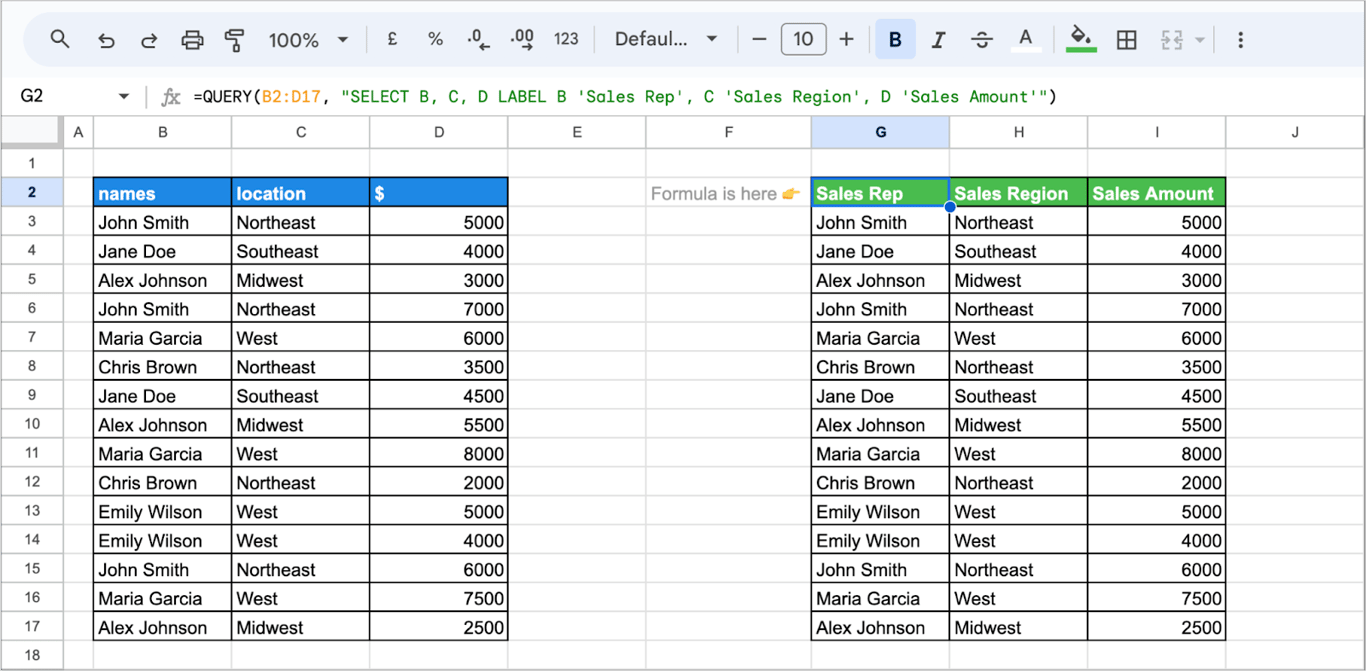Viewport: 1366px width, 671px height.
Task: Undo the last action
Action: tap(106, 40)
